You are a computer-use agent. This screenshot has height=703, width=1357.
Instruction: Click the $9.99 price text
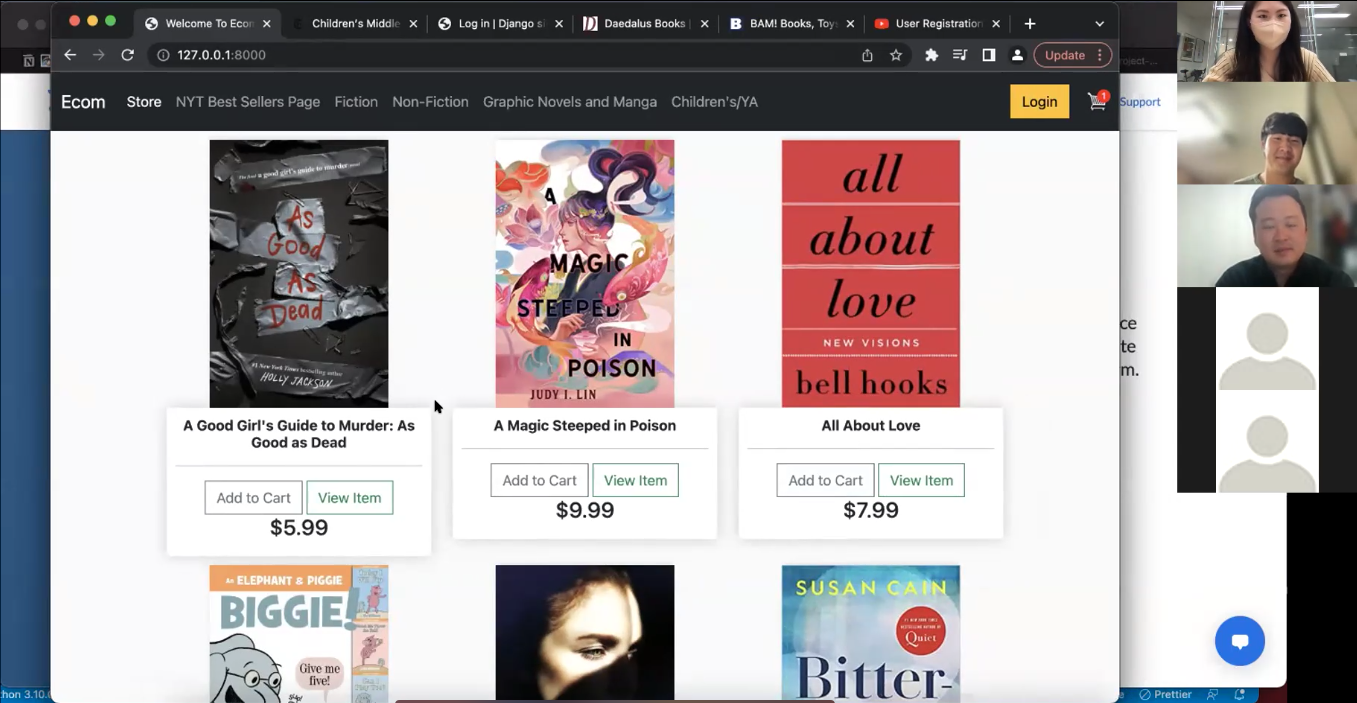coord(585,510)
